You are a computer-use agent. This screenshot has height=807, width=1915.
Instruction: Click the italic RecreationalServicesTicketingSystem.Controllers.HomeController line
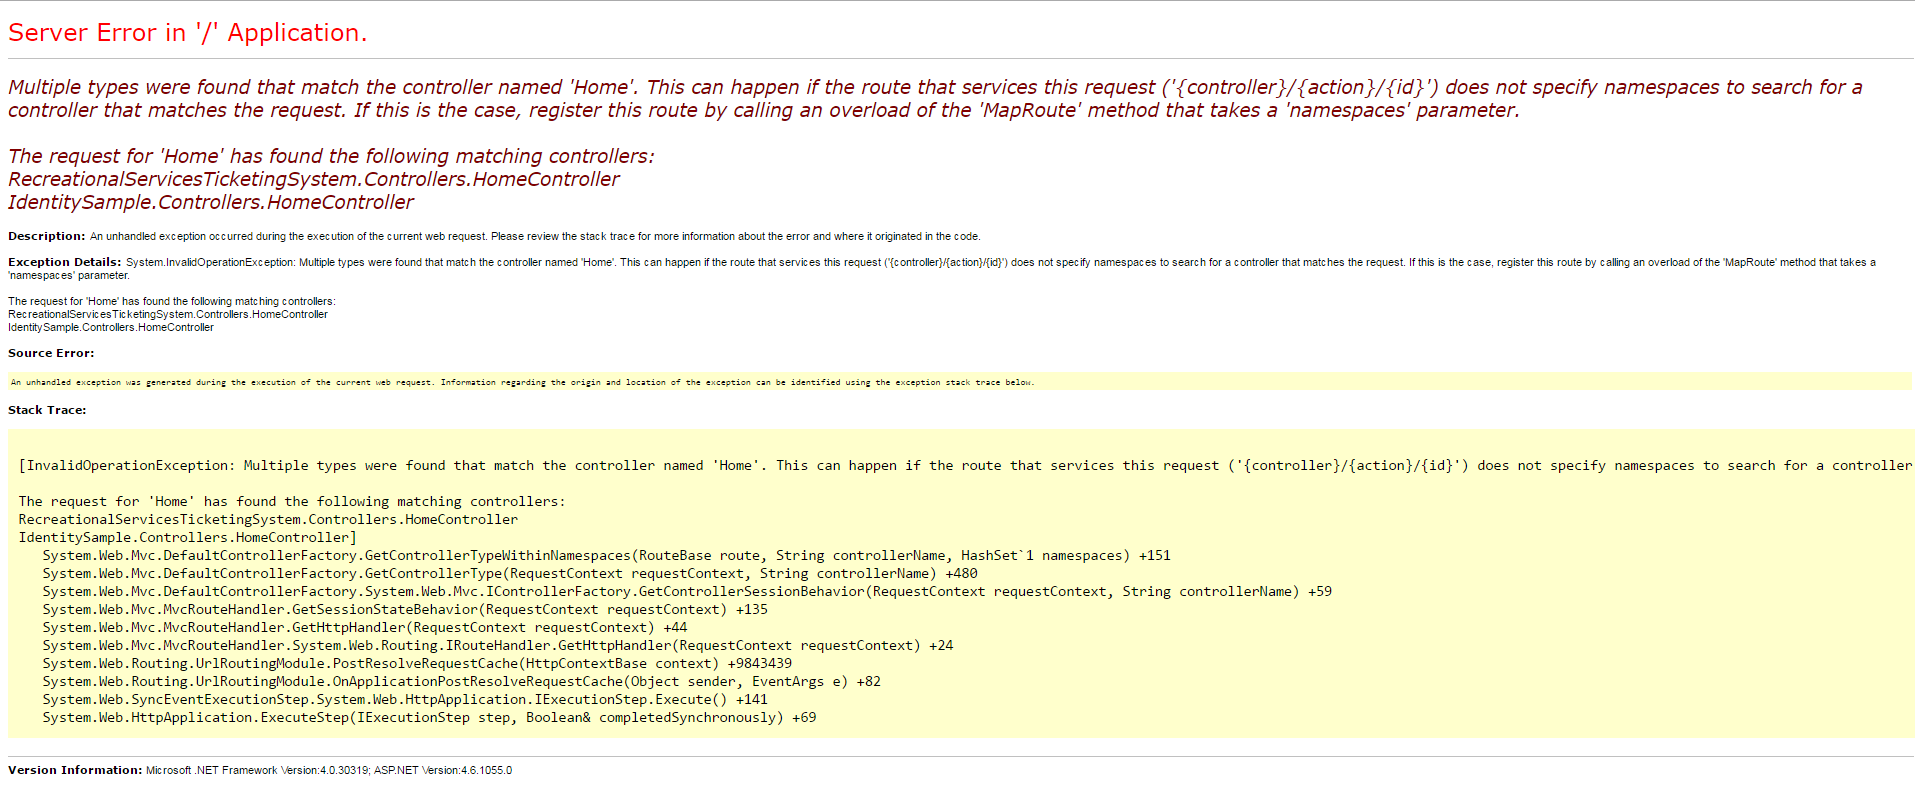(314, 179)
